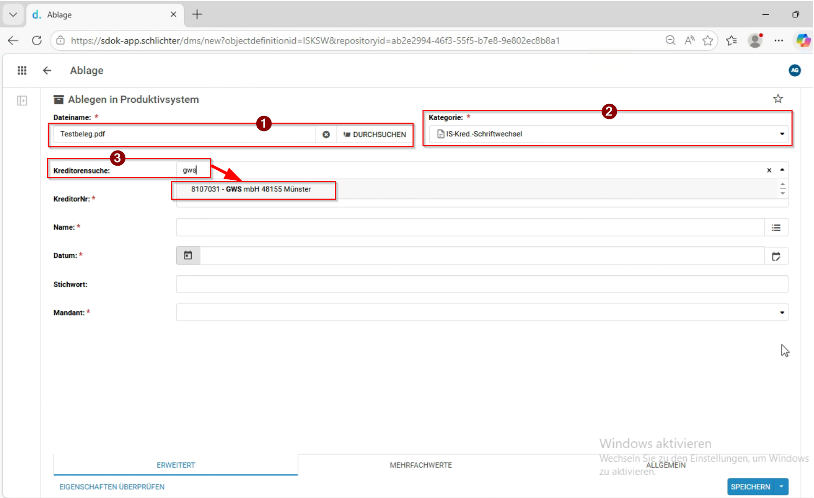This screenshot has width=814, height=498.
Task: Click EIGENSCHAFTEN ÜBERPRÜFEN link
Action: [112, 487]
